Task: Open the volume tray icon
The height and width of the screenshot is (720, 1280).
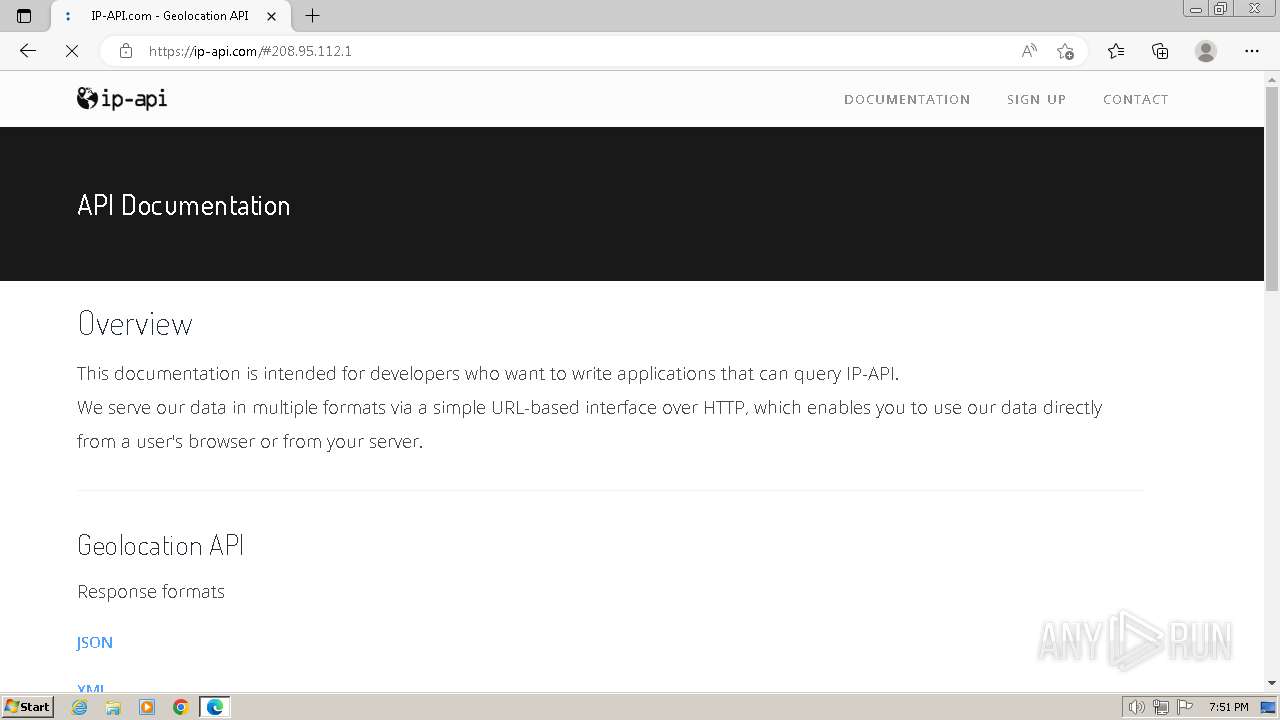Action: pos(1136,707)
